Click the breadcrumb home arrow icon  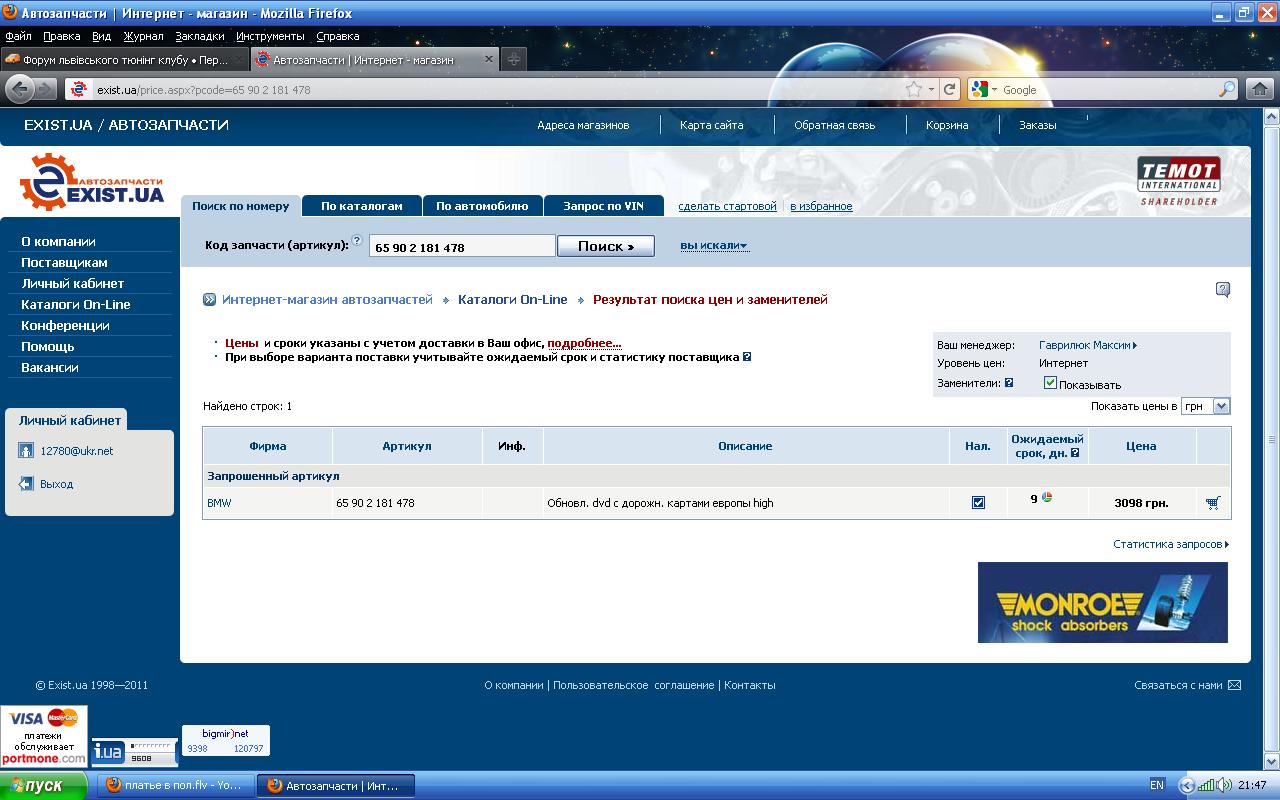point(209,299)
